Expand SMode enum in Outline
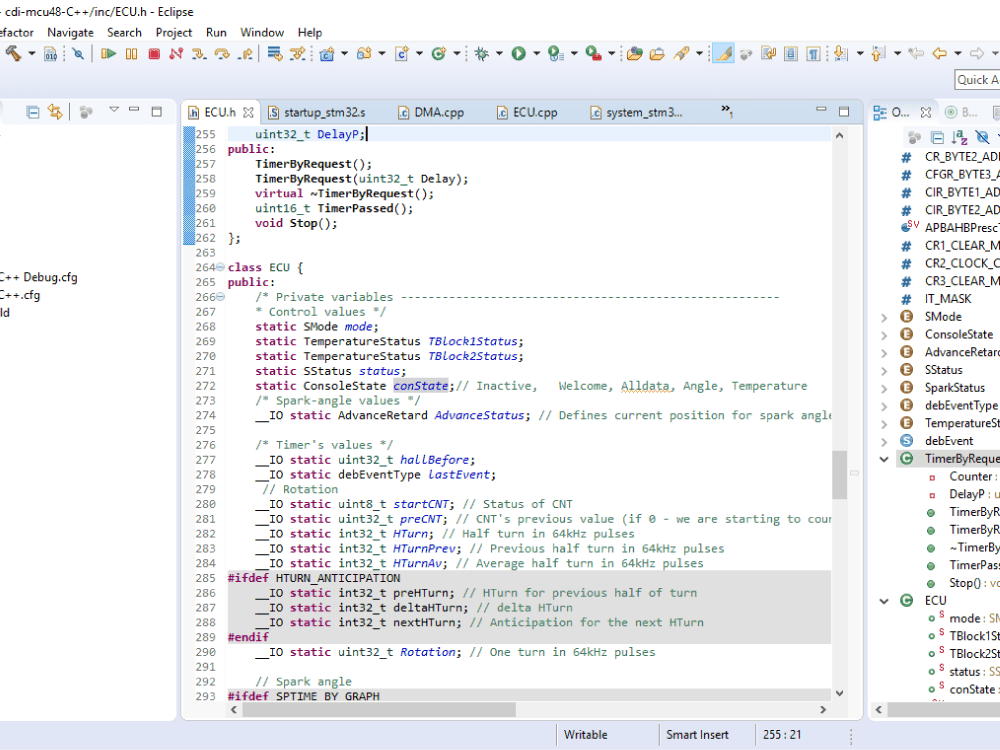The width and height of the screenshot is (1000, 750). coord(884,317)
